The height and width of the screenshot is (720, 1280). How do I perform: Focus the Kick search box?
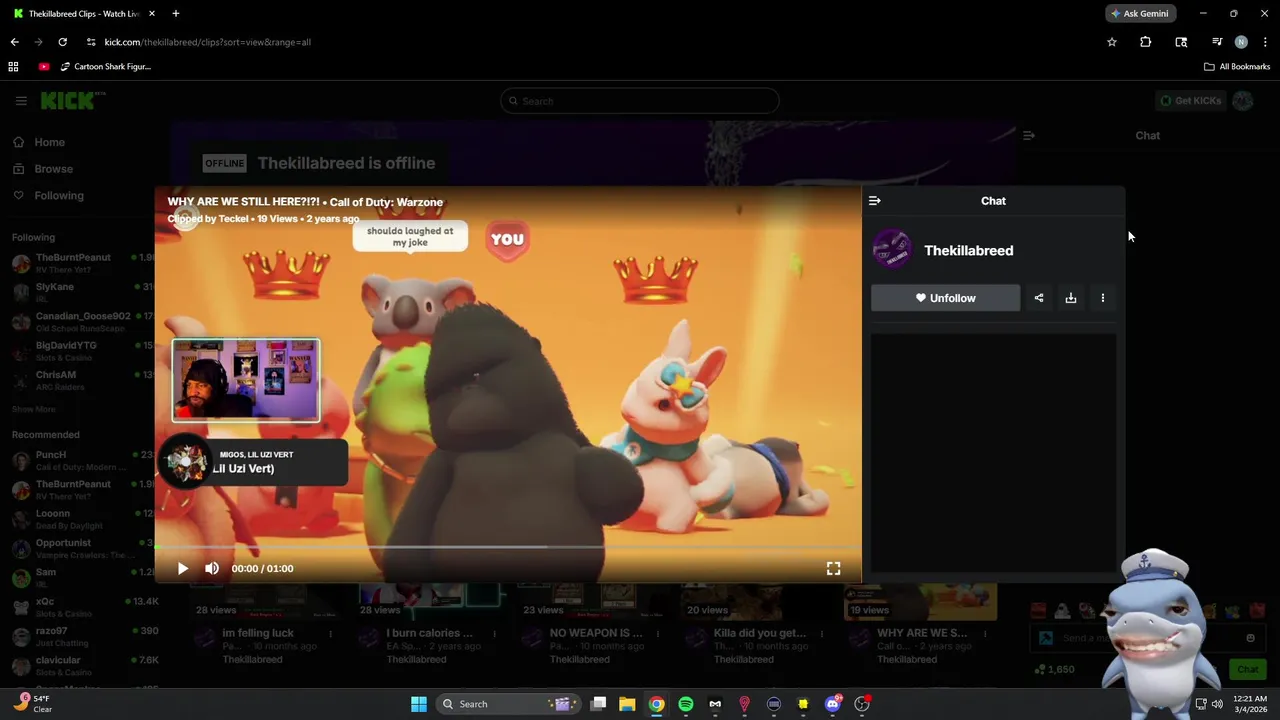coord(640,101)
